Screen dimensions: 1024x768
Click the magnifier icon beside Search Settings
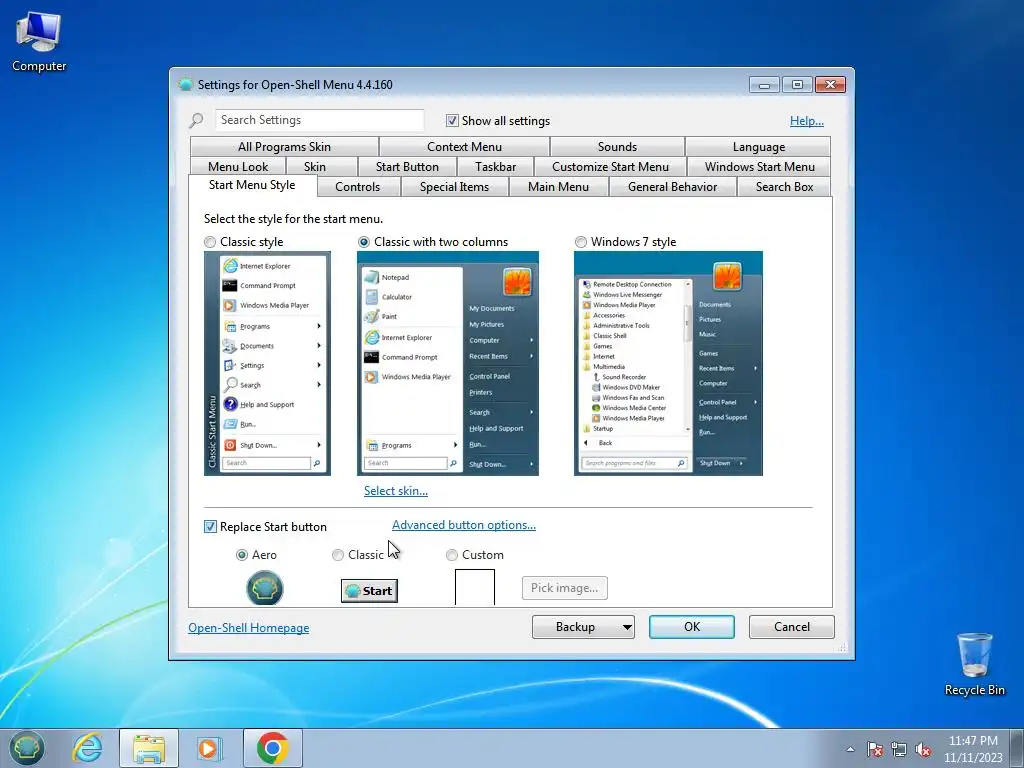coord(196,120)
